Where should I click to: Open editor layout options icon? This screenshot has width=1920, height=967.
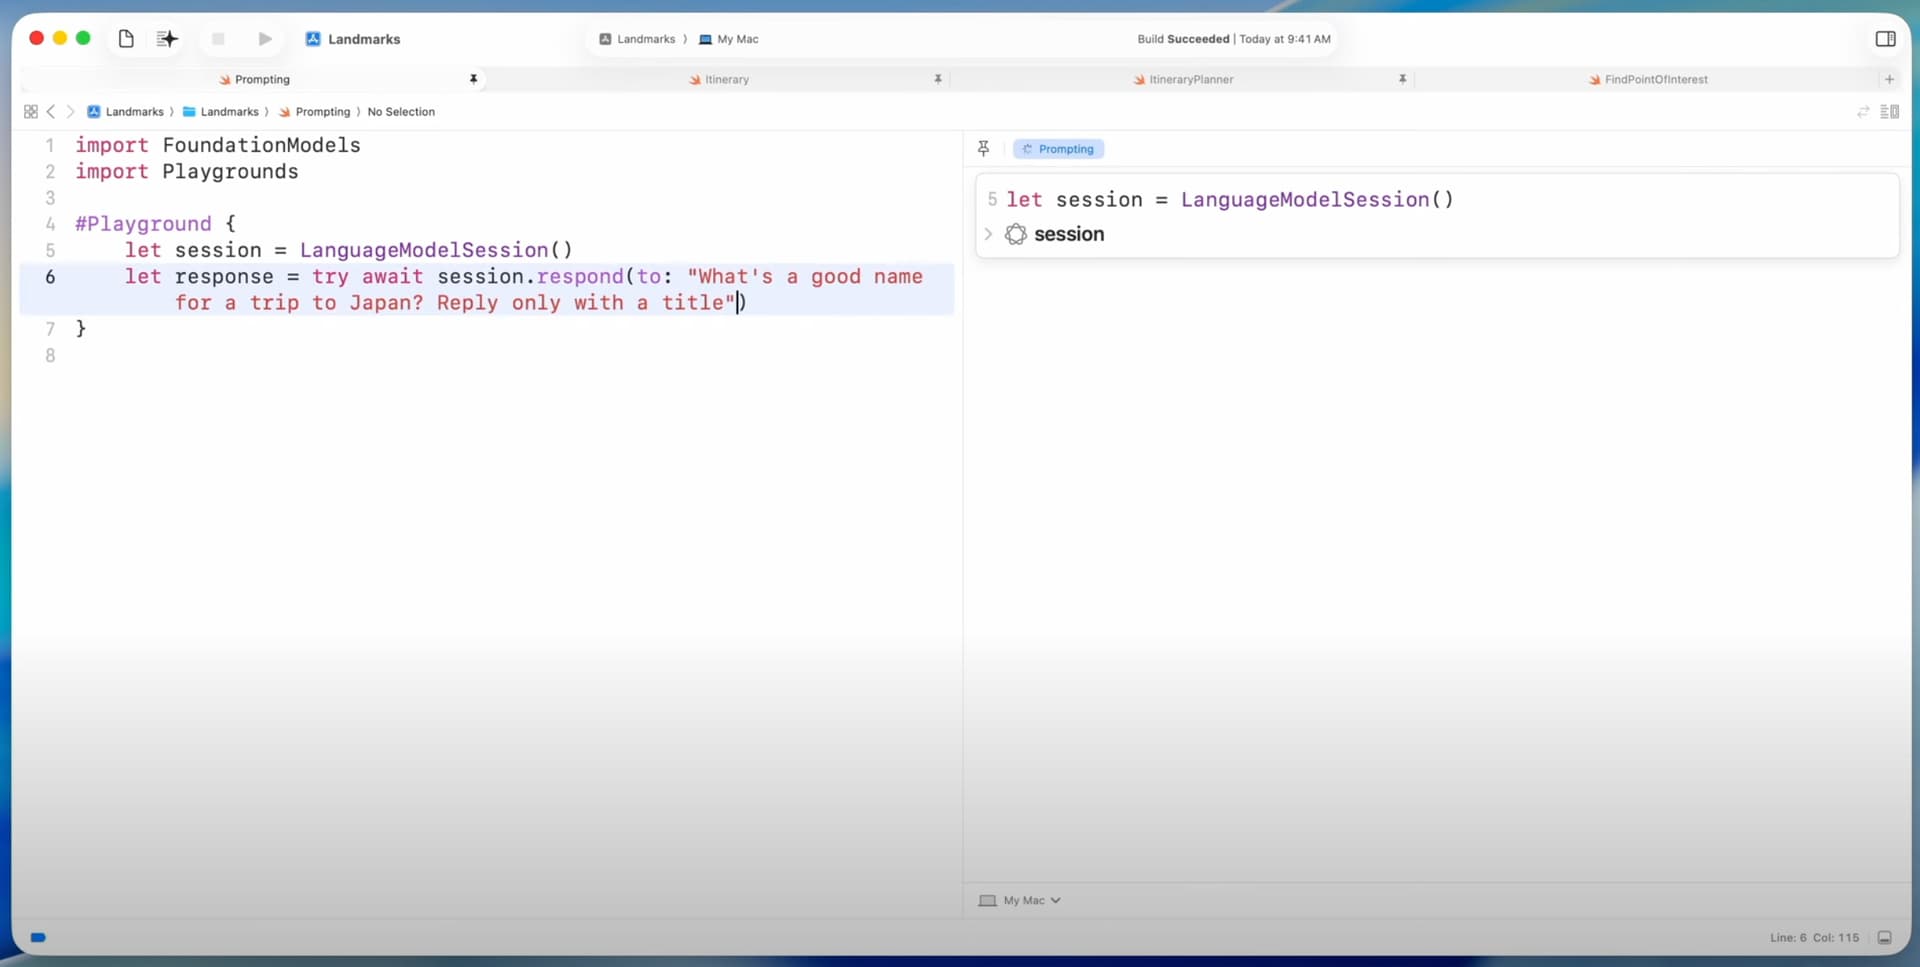click(x=1889, y=112)
